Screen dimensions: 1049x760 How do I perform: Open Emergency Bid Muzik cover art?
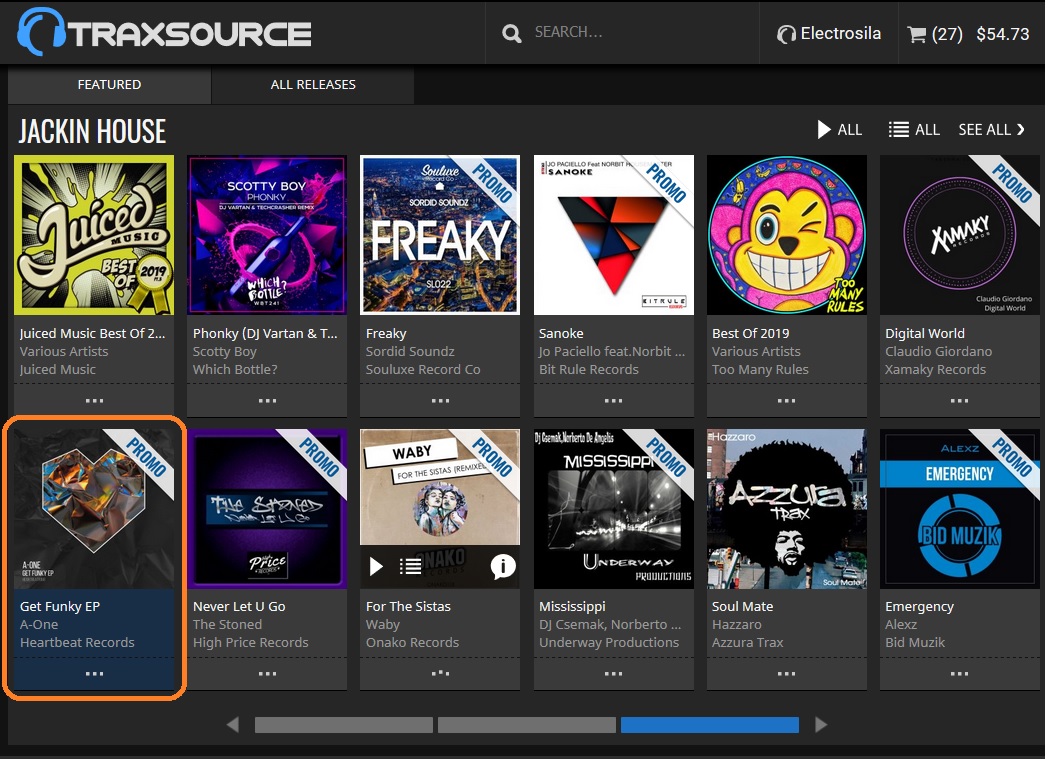pyautogui.click(x=959, y=508)
